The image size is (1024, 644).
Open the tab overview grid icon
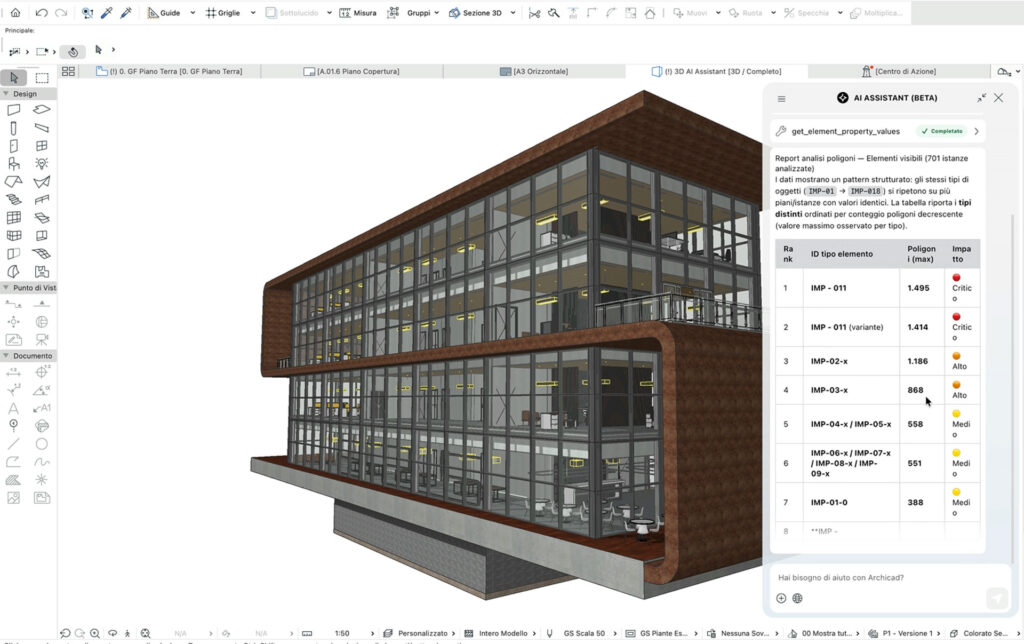tap(68, 71)
